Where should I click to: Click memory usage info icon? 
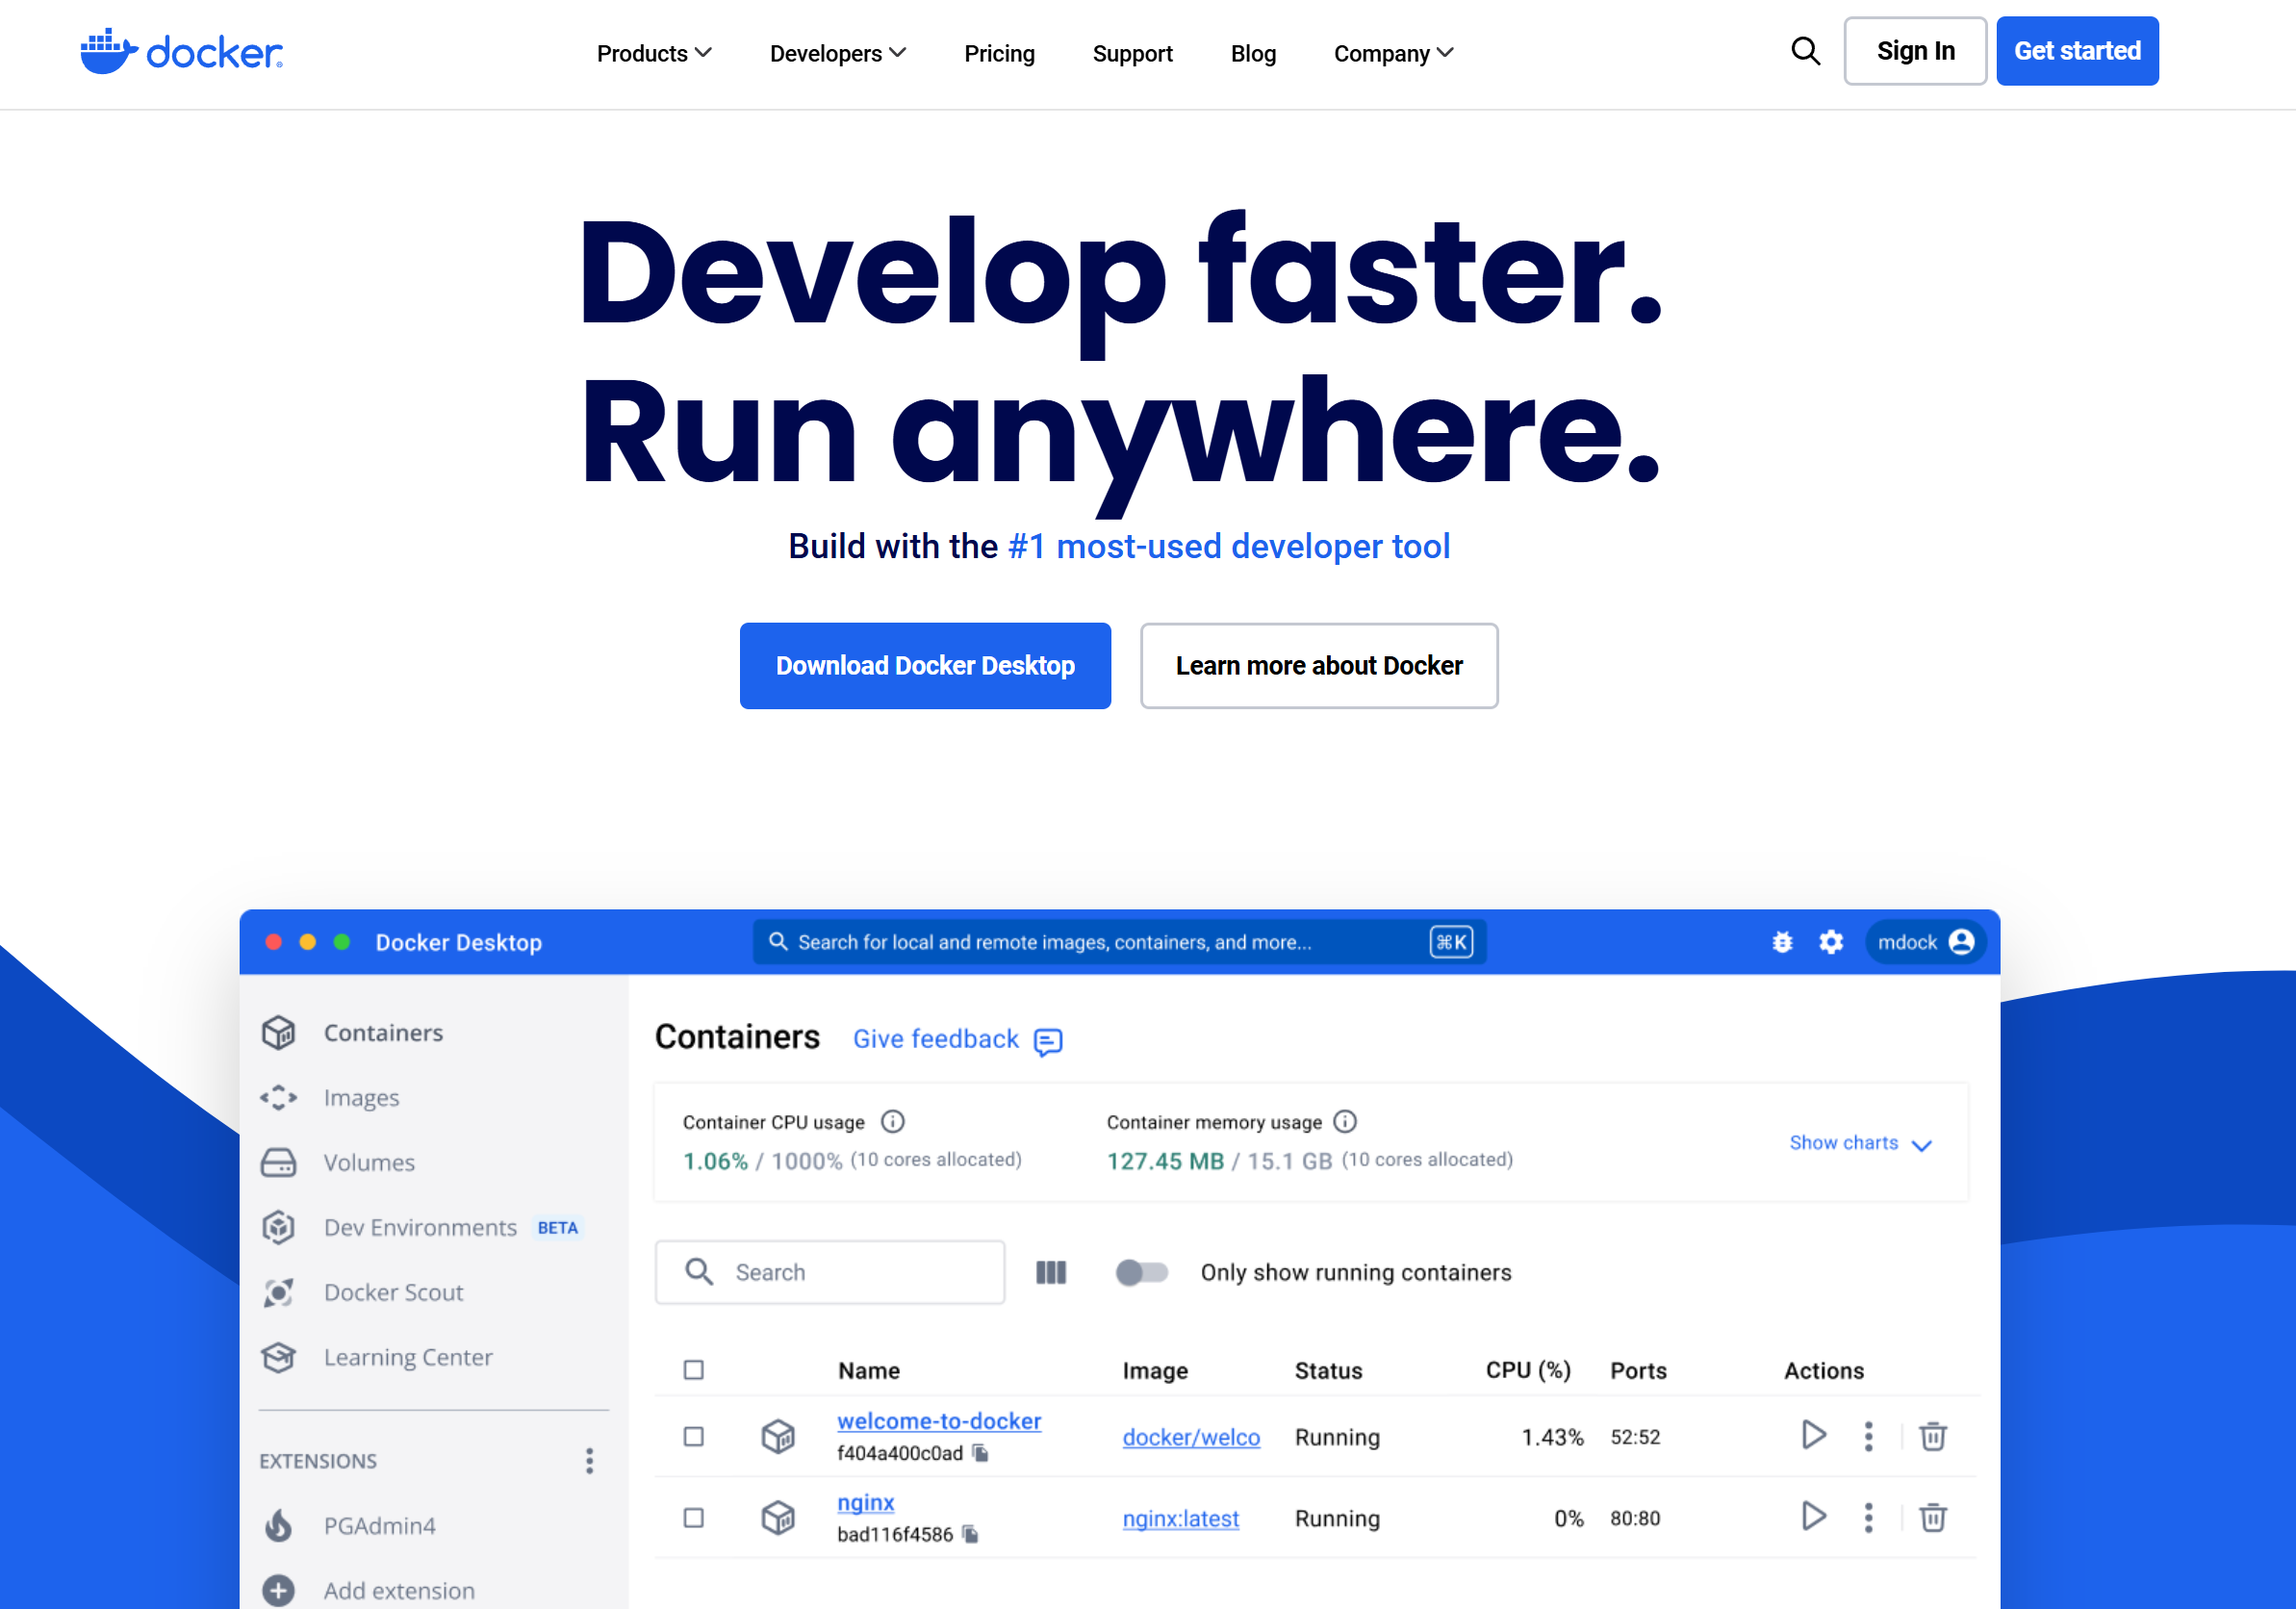pyautogui.click(x=1345, y=1121)
